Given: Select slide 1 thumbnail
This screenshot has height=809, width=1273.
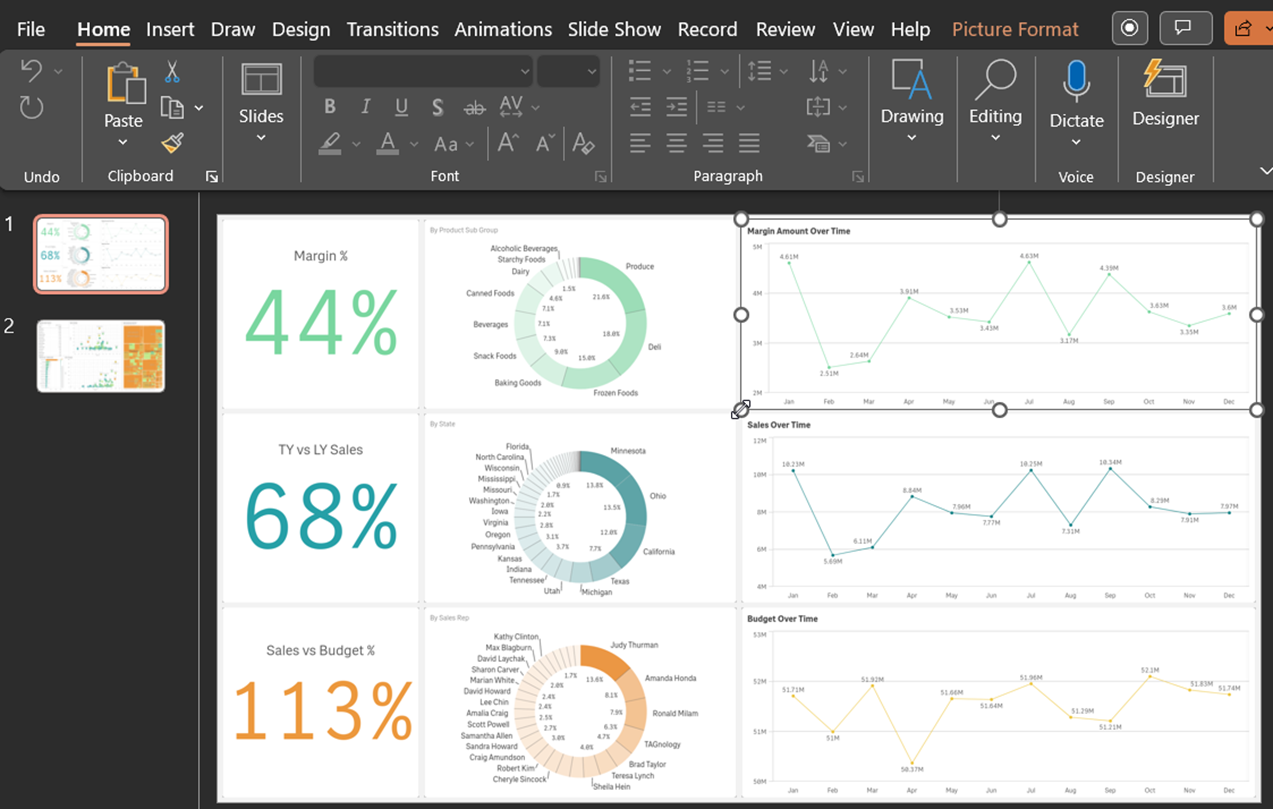Looking at the screenshot, I should point(101,254).
